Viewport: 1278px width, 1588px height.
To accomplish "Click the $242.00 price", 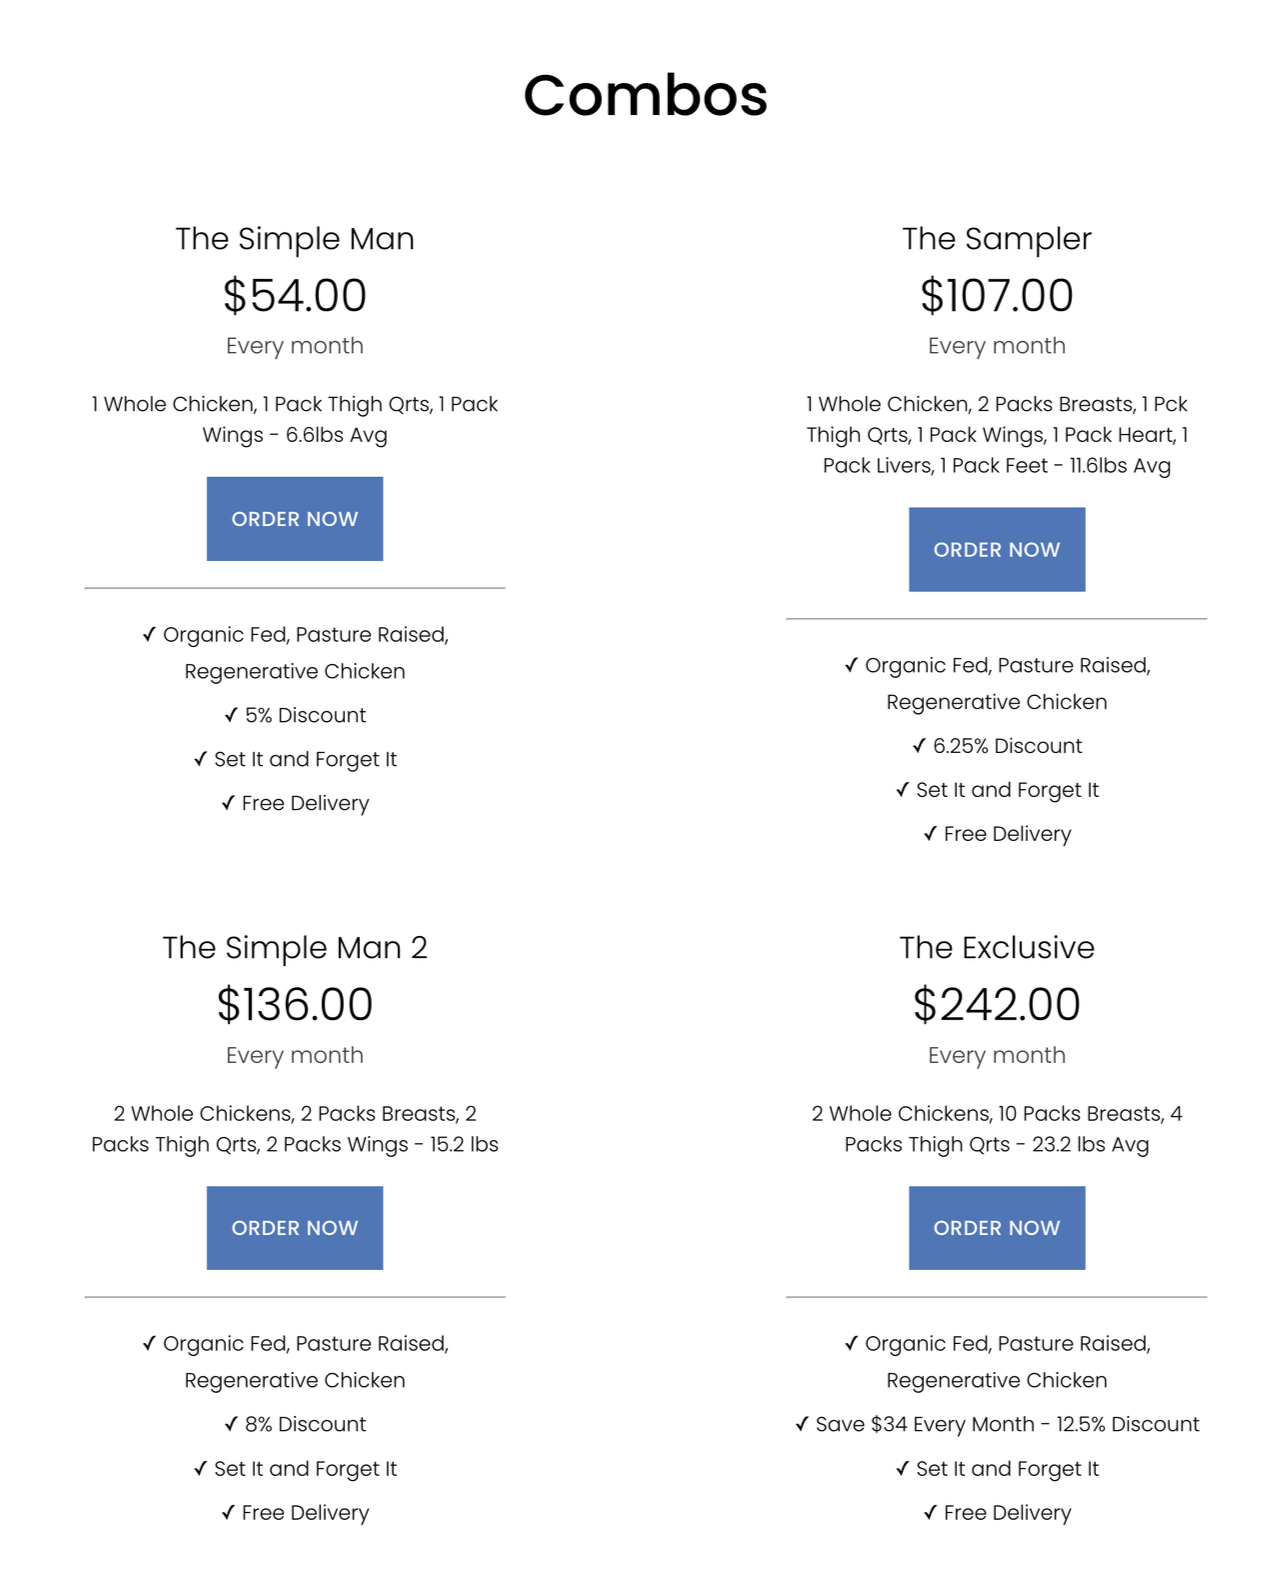I will [x=996, y=1005].
